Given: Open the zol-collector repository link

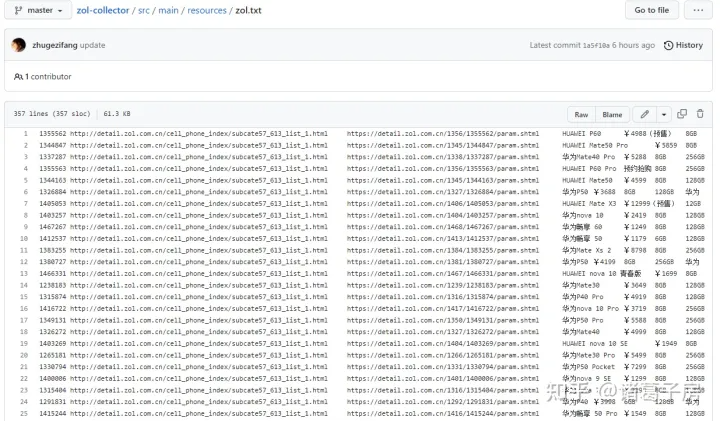Looking at the screenshot, I should tap(102, 10).
